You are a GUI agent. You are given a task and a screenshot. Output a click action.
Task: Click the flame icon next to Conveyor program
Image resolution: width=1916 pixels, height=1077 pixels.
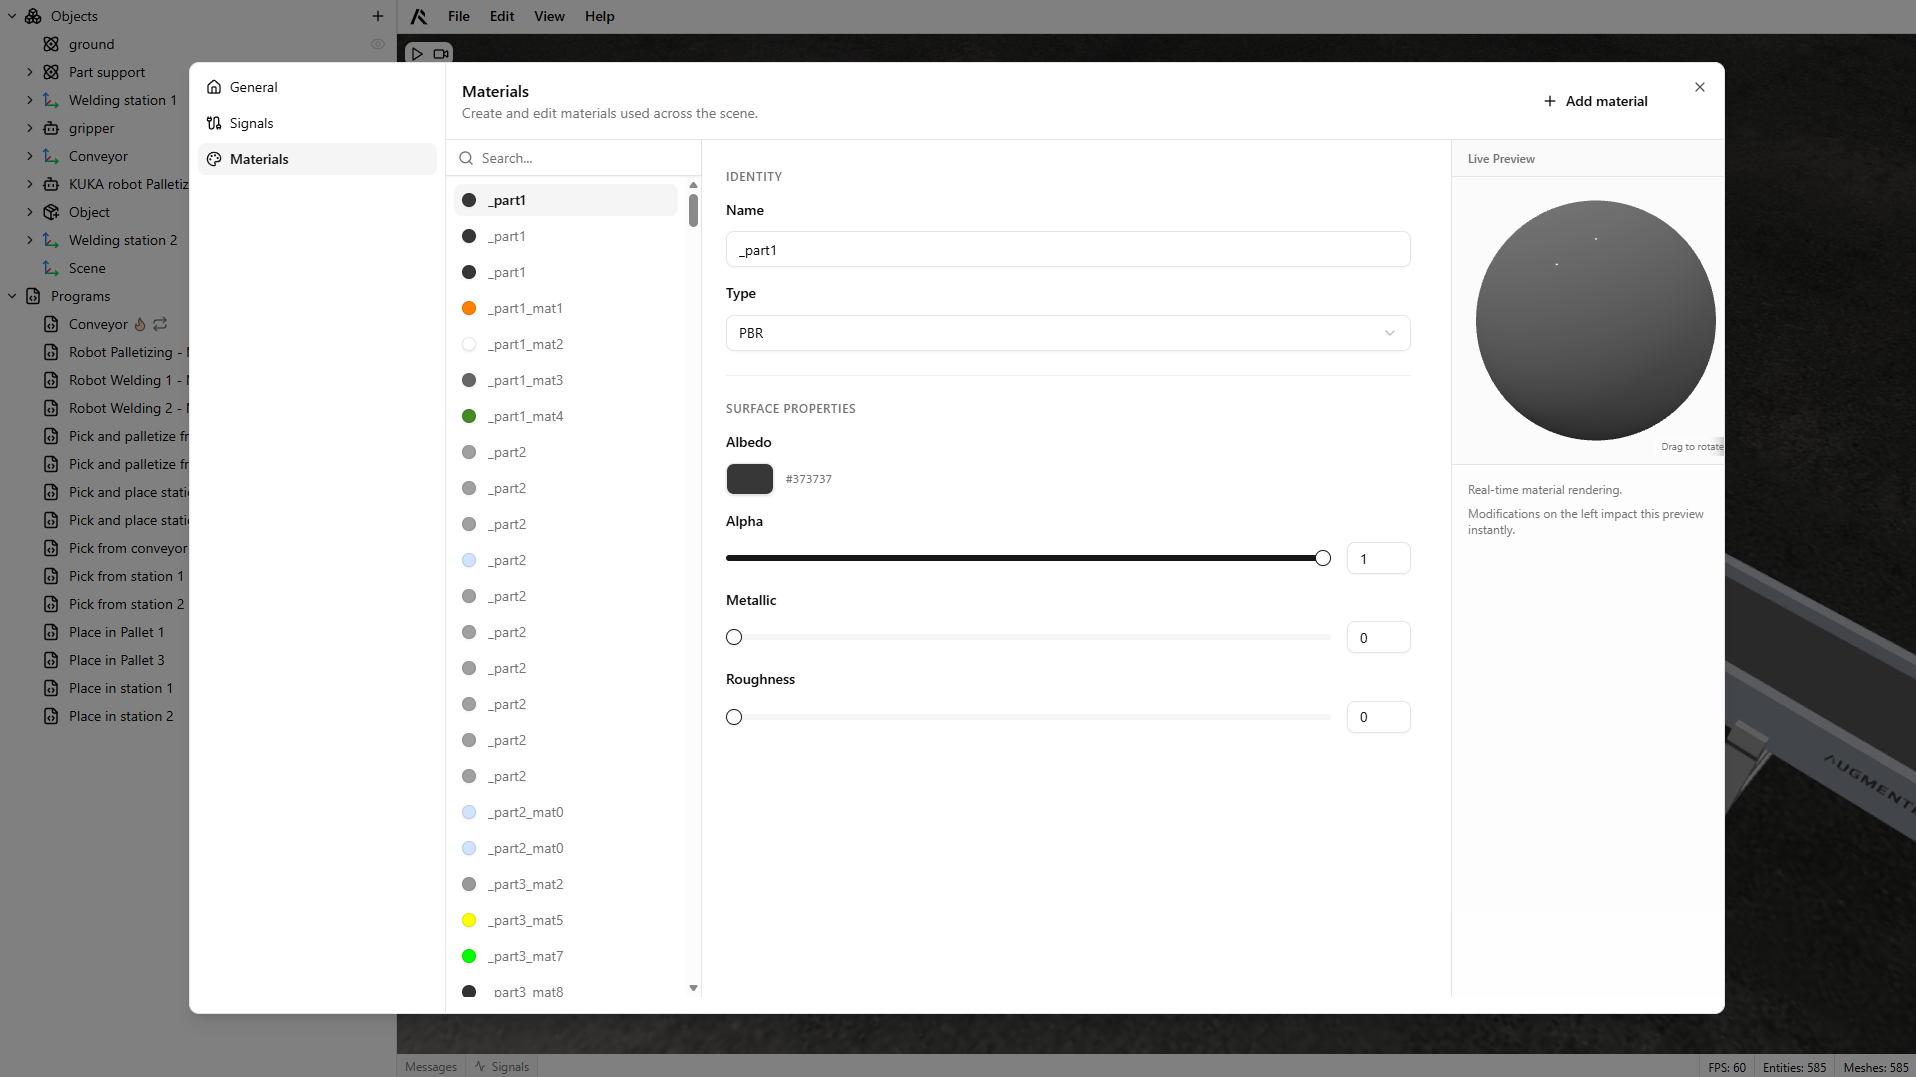click(140, 324)
